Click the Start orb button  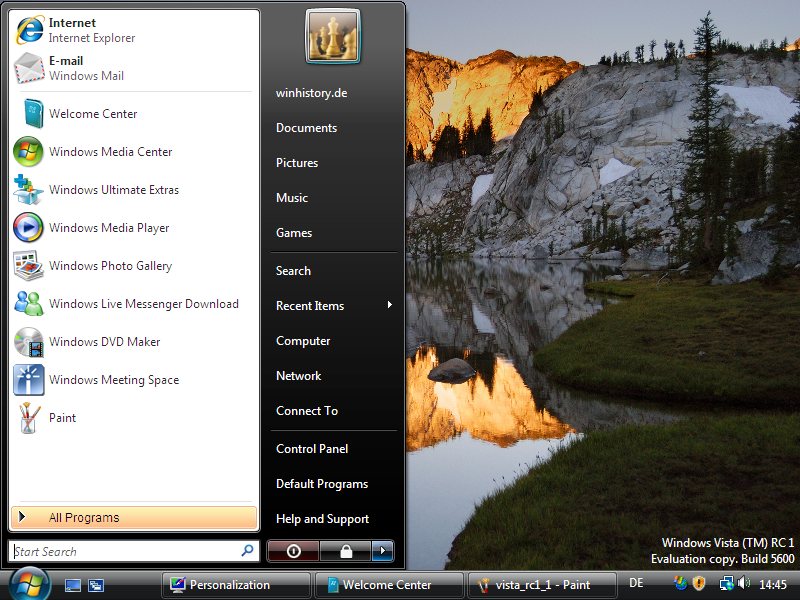(30, 583)
